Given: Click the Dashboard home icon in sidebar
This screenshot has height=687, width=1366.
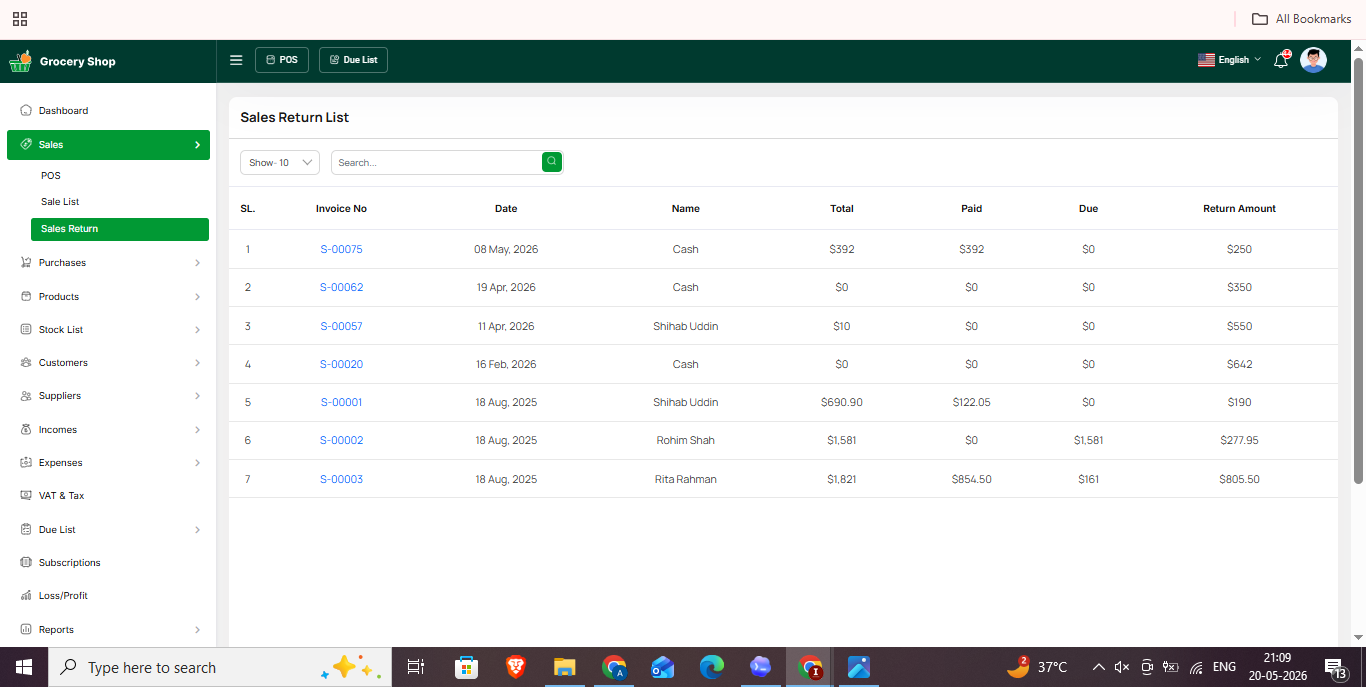Looking at the screenshot, I should (26, 111).
